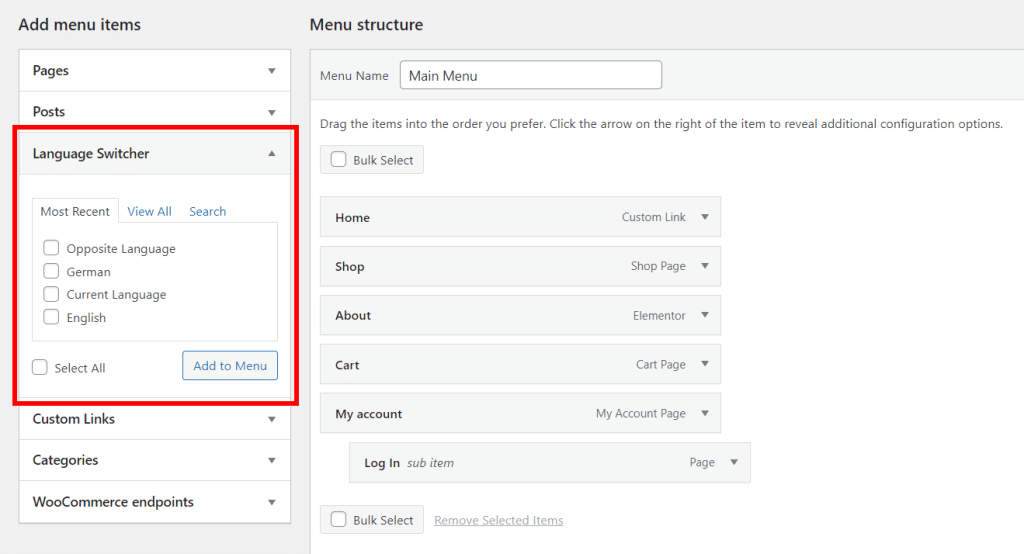
Task: Collapse the Language Switcher panel
Action: point(271,154)
